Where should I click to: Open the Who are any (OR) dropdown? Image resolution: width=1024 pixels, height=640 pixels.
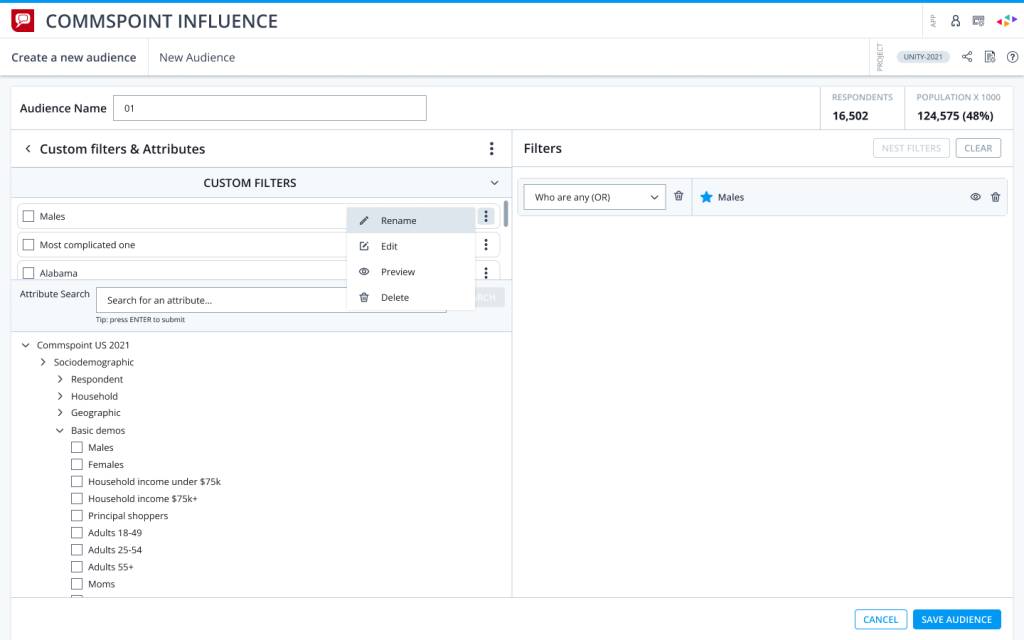coord(594,197)
